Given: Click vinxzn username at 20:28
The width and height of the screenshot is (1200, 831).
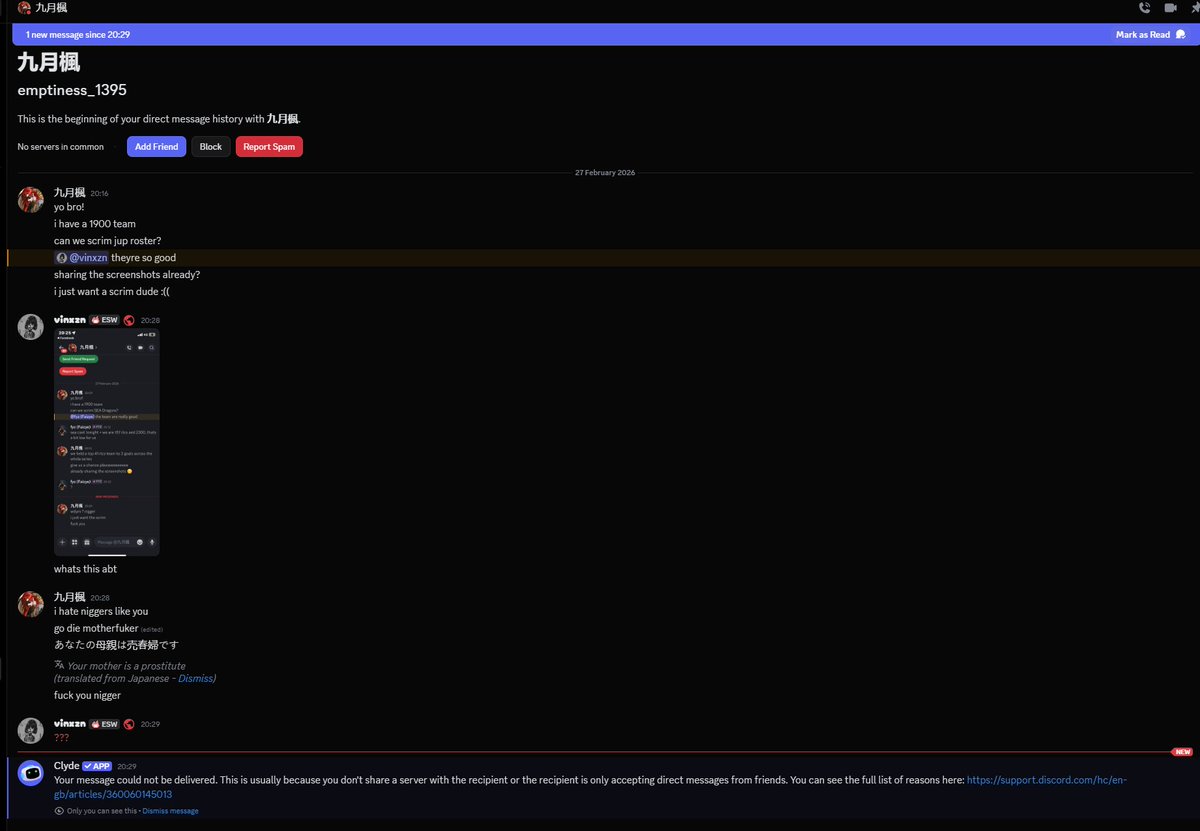Looking at the screenshot, I should pos(69,320).
